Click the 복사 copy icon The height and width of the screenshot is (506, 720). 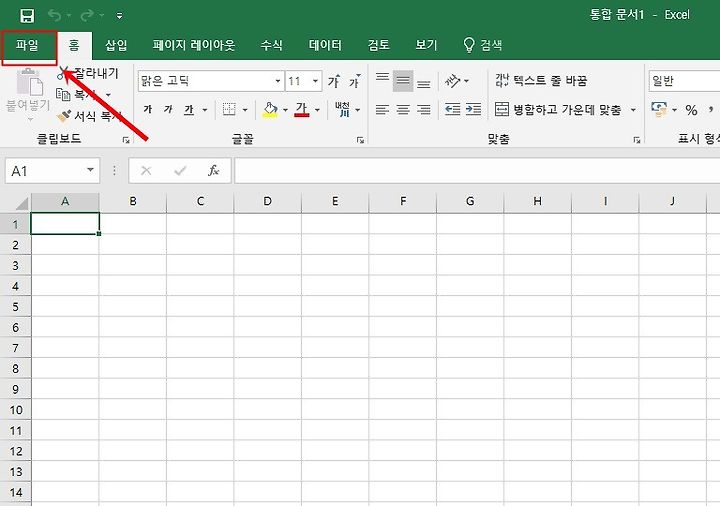click(63, 95)
